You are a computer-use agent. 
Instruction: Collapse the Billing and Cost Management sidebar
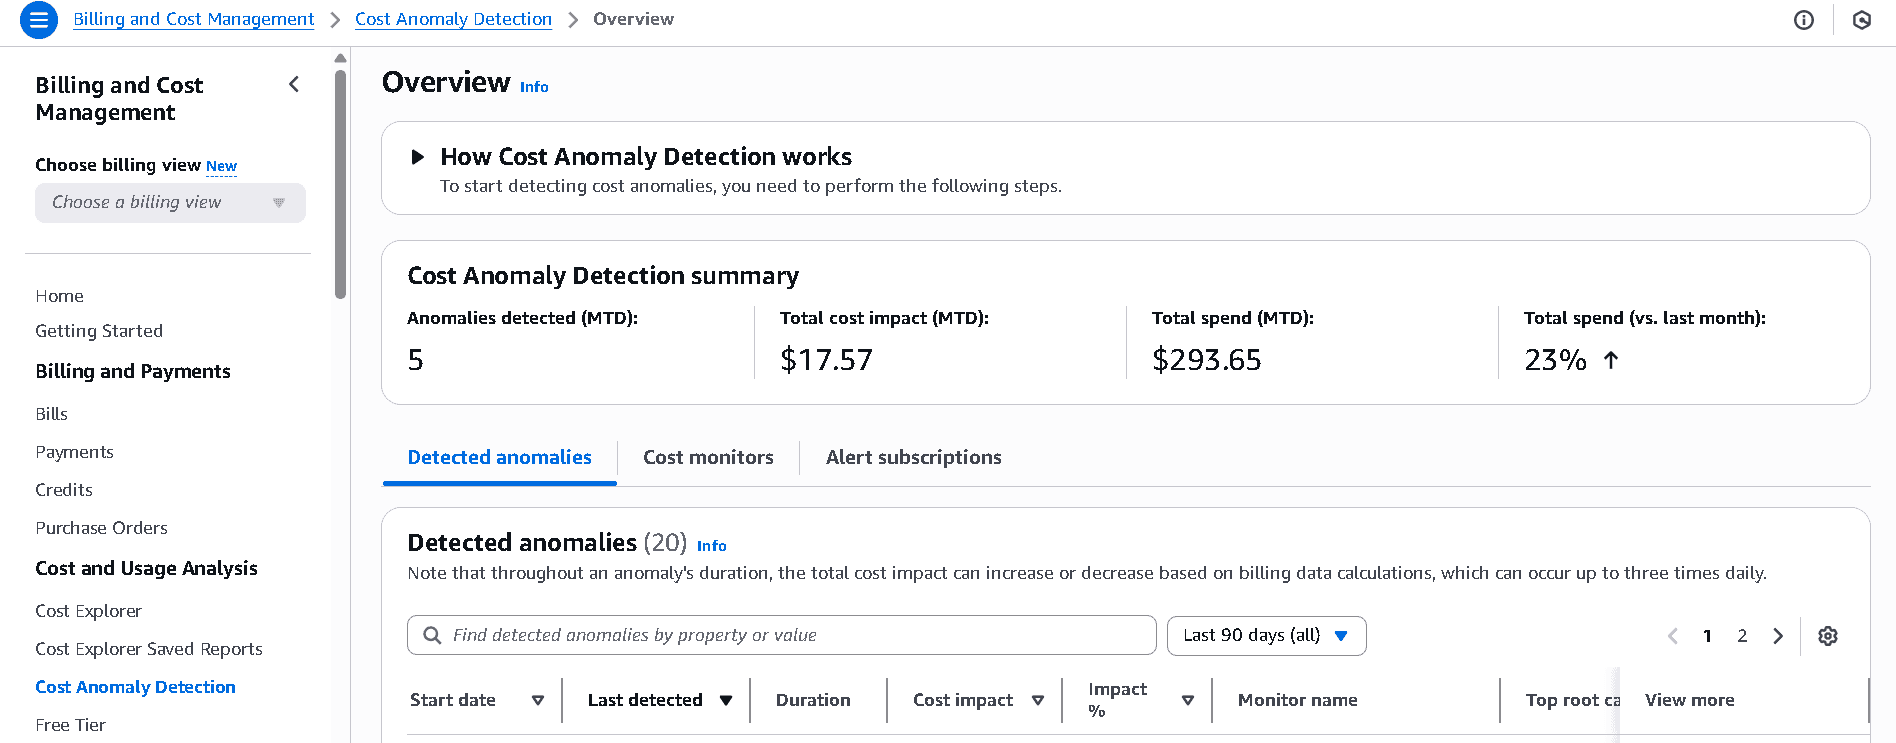294,84
